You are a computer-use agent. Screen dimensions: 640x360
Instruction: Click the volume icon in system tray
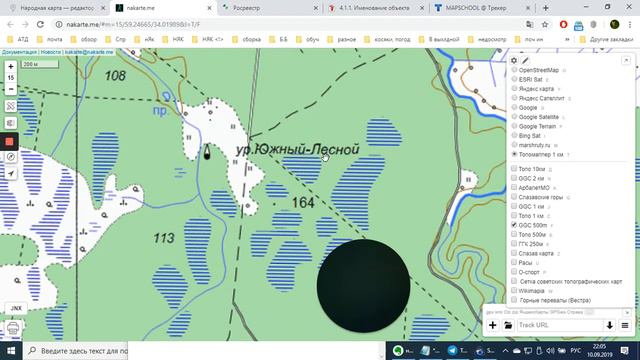[550, 351]
